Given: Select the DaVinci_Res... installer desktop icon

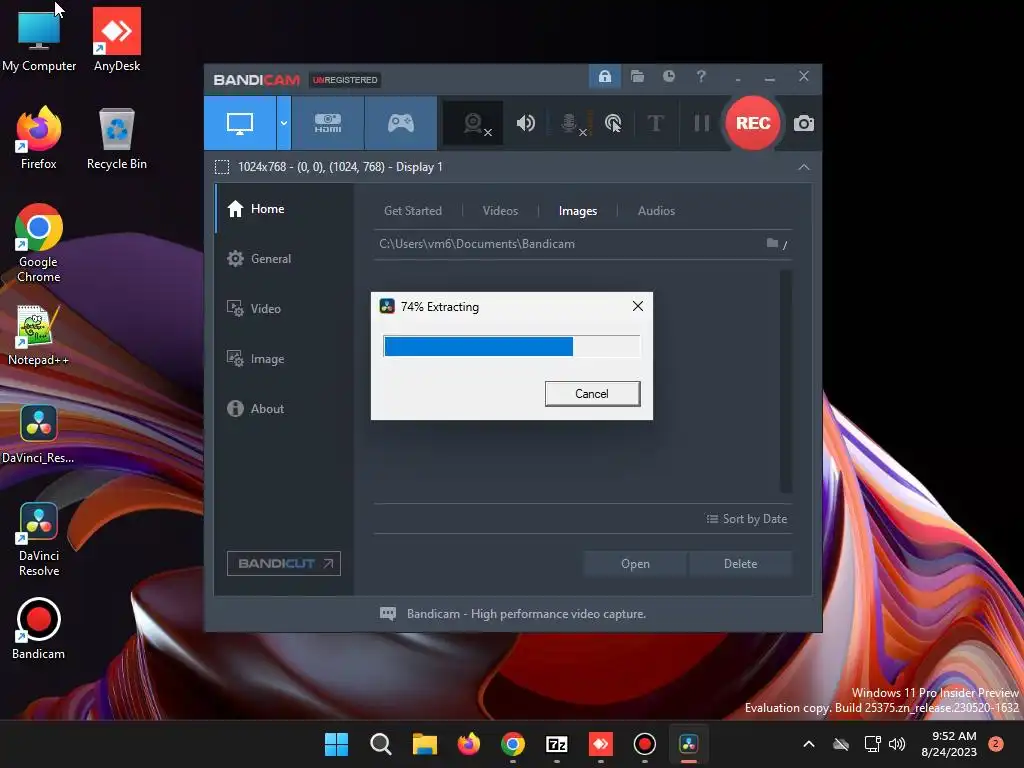Looking at the screenshot, I should (x=38, y=434).
